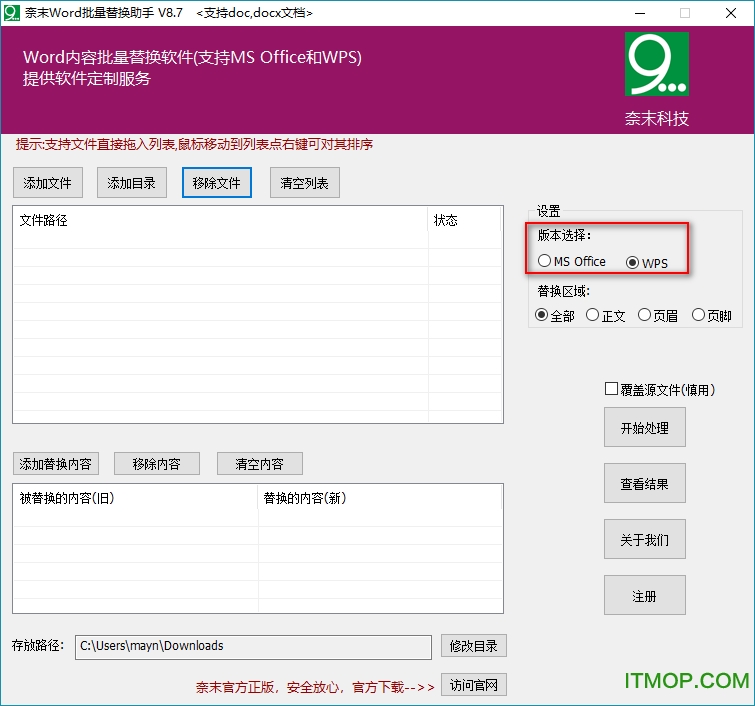The height and width of the screenshot is (706, 755).
Task: Click the 清空内容 button
Action: pyautogui.click(x=260, y=464)
